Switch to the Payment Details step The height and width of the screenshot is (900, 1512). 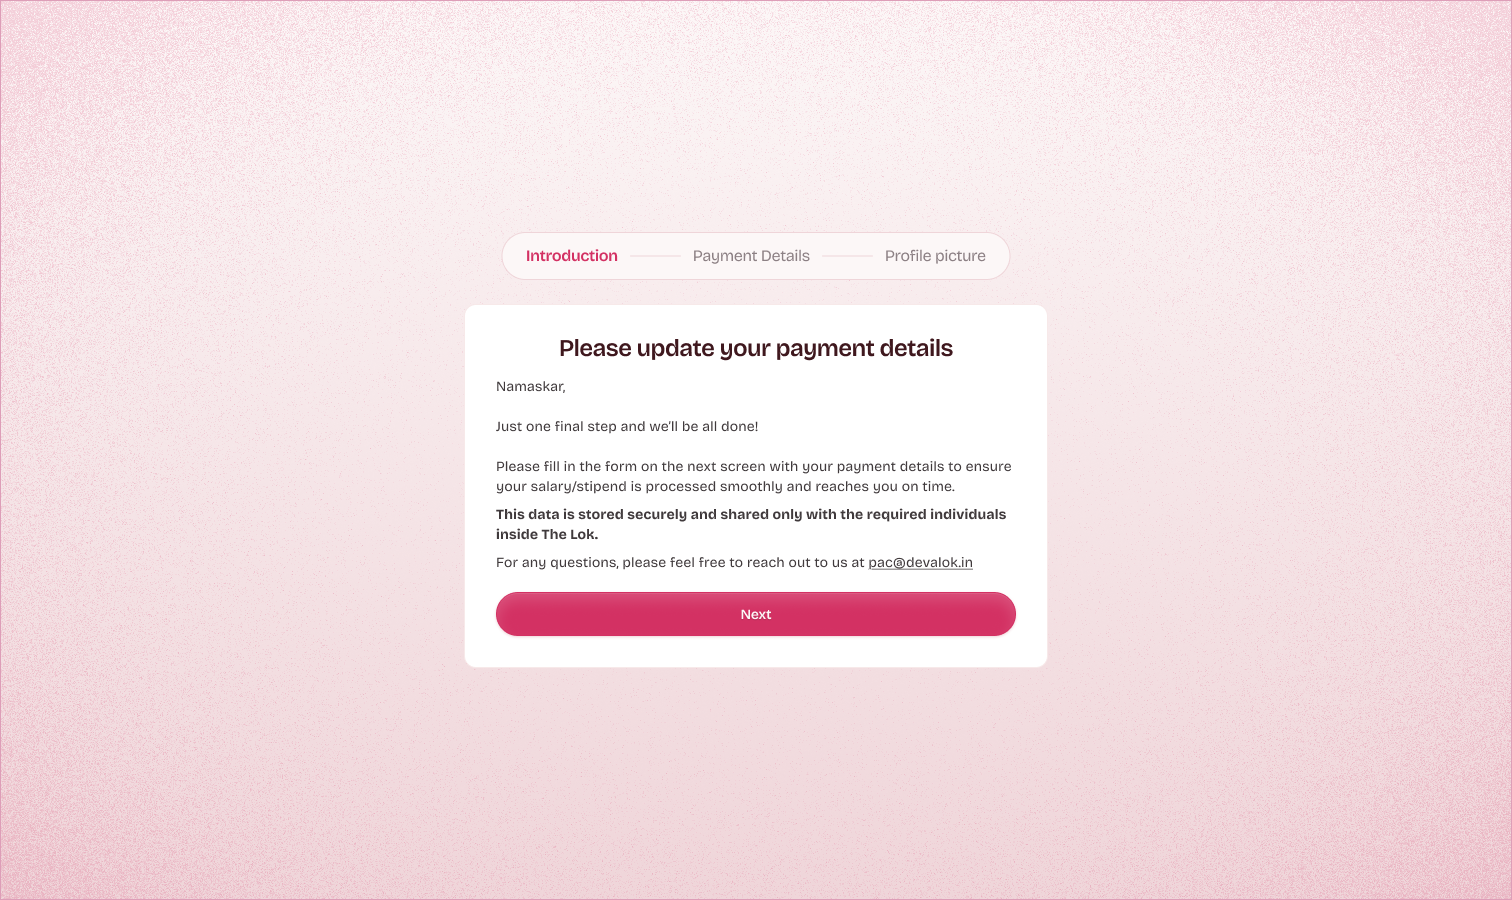[751, 256]
